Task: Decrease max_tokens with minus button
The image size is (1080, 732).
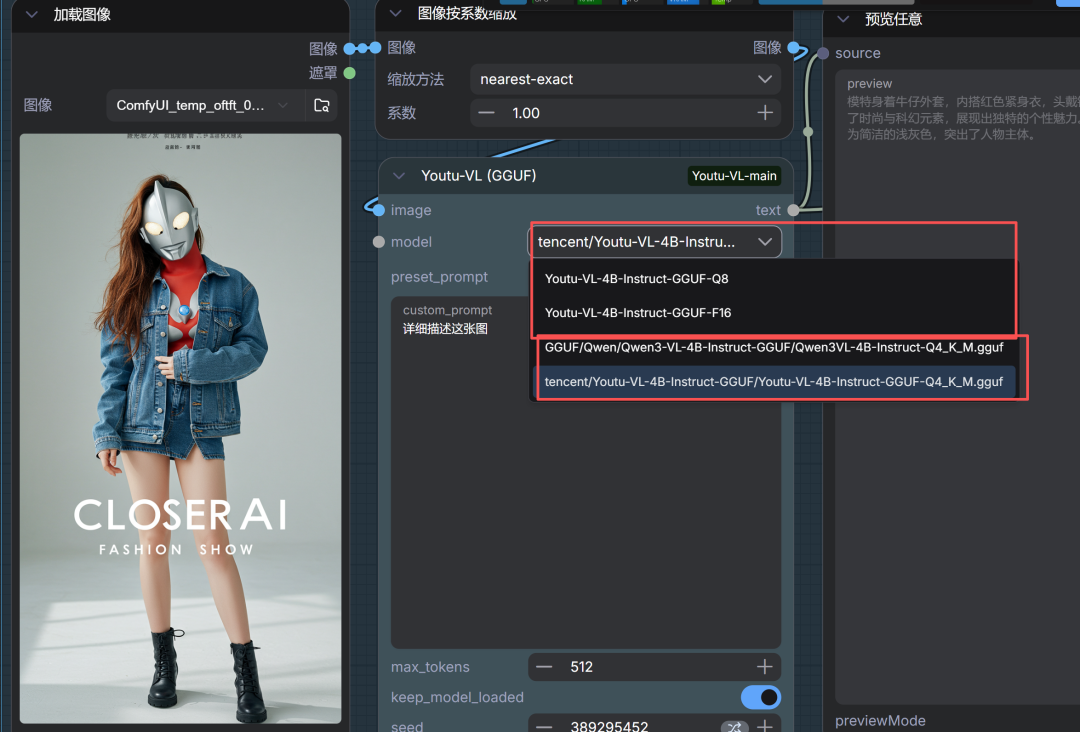Action: click(x=544, y=667)
